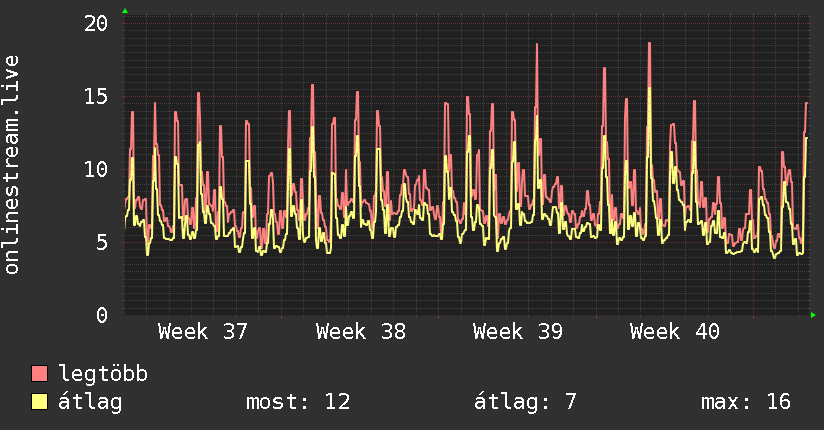Screen dimensions: 824x430
Task: Click the tallest pink peak in Week 40
Action: pyautogui.click(x=650, y=44)
